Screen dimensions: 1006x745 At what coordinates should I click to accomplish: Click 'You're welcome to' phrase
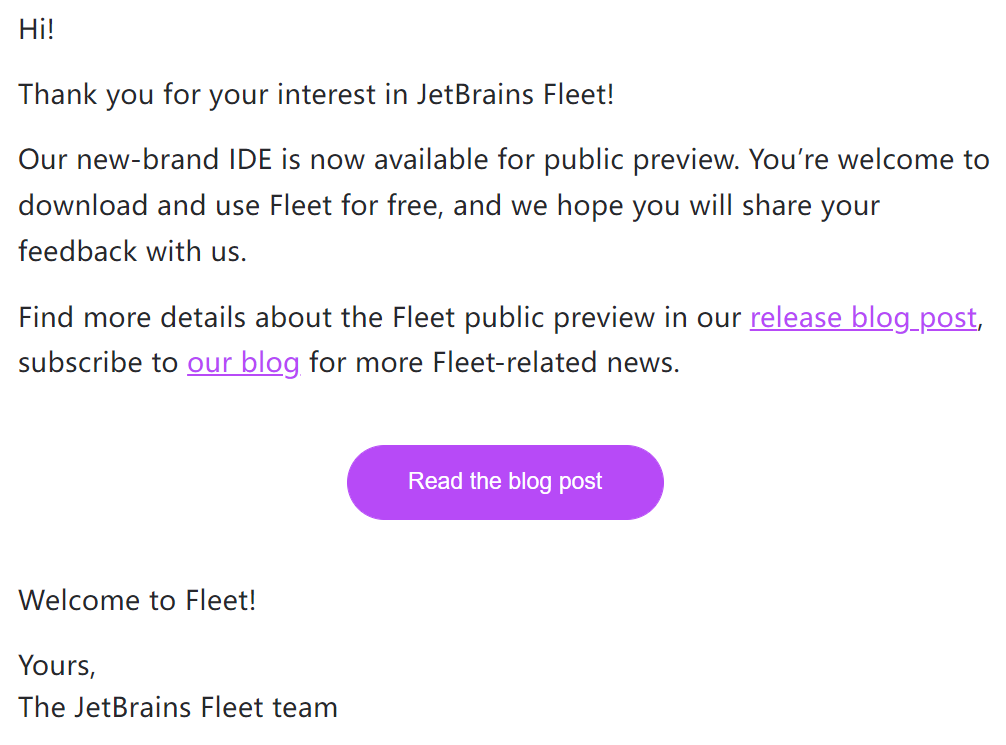click(869, 159)
